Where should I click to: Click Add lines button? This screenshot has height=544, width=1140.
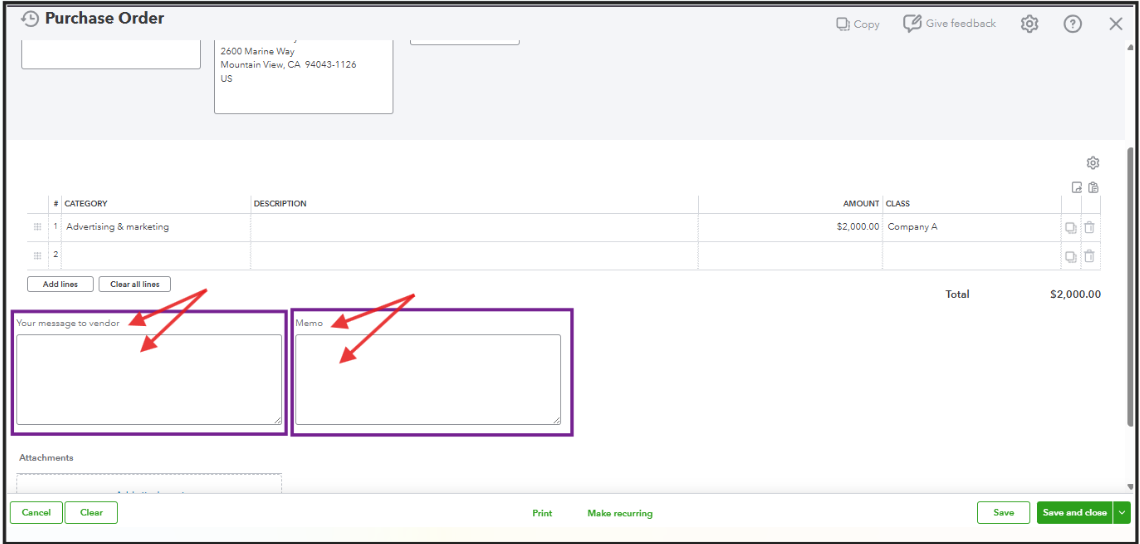(x=60, y=284)
